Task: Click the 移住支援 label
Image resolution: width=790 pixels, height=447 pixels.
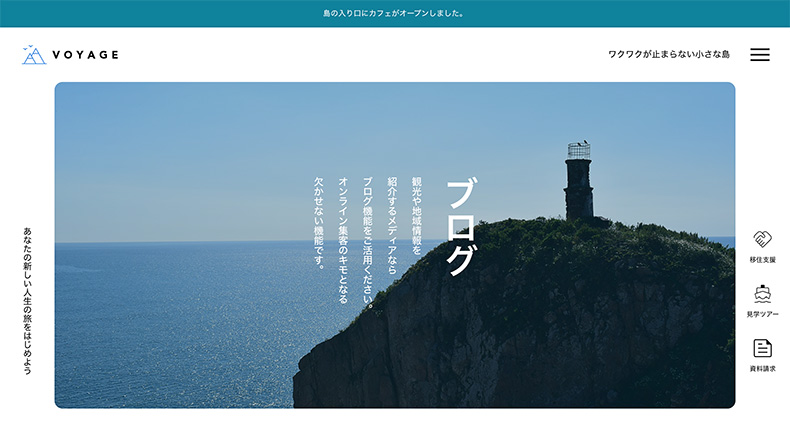Action: [762, 260]
